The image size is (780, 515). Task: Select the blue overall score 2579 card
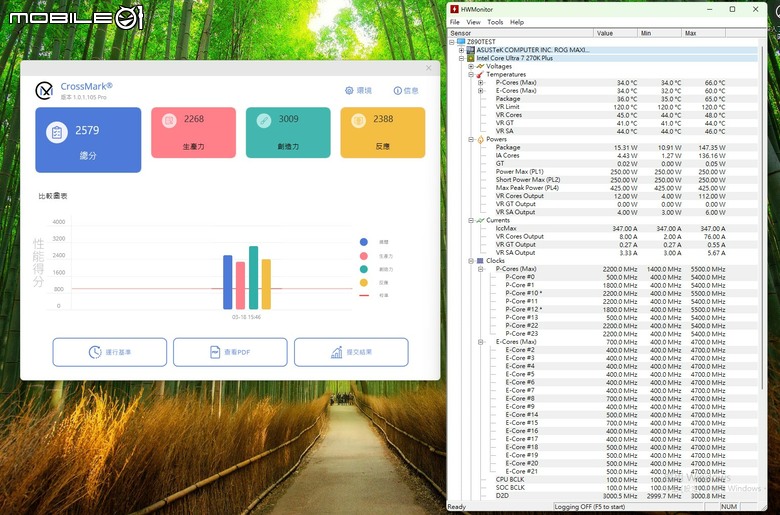pos(88,140)
